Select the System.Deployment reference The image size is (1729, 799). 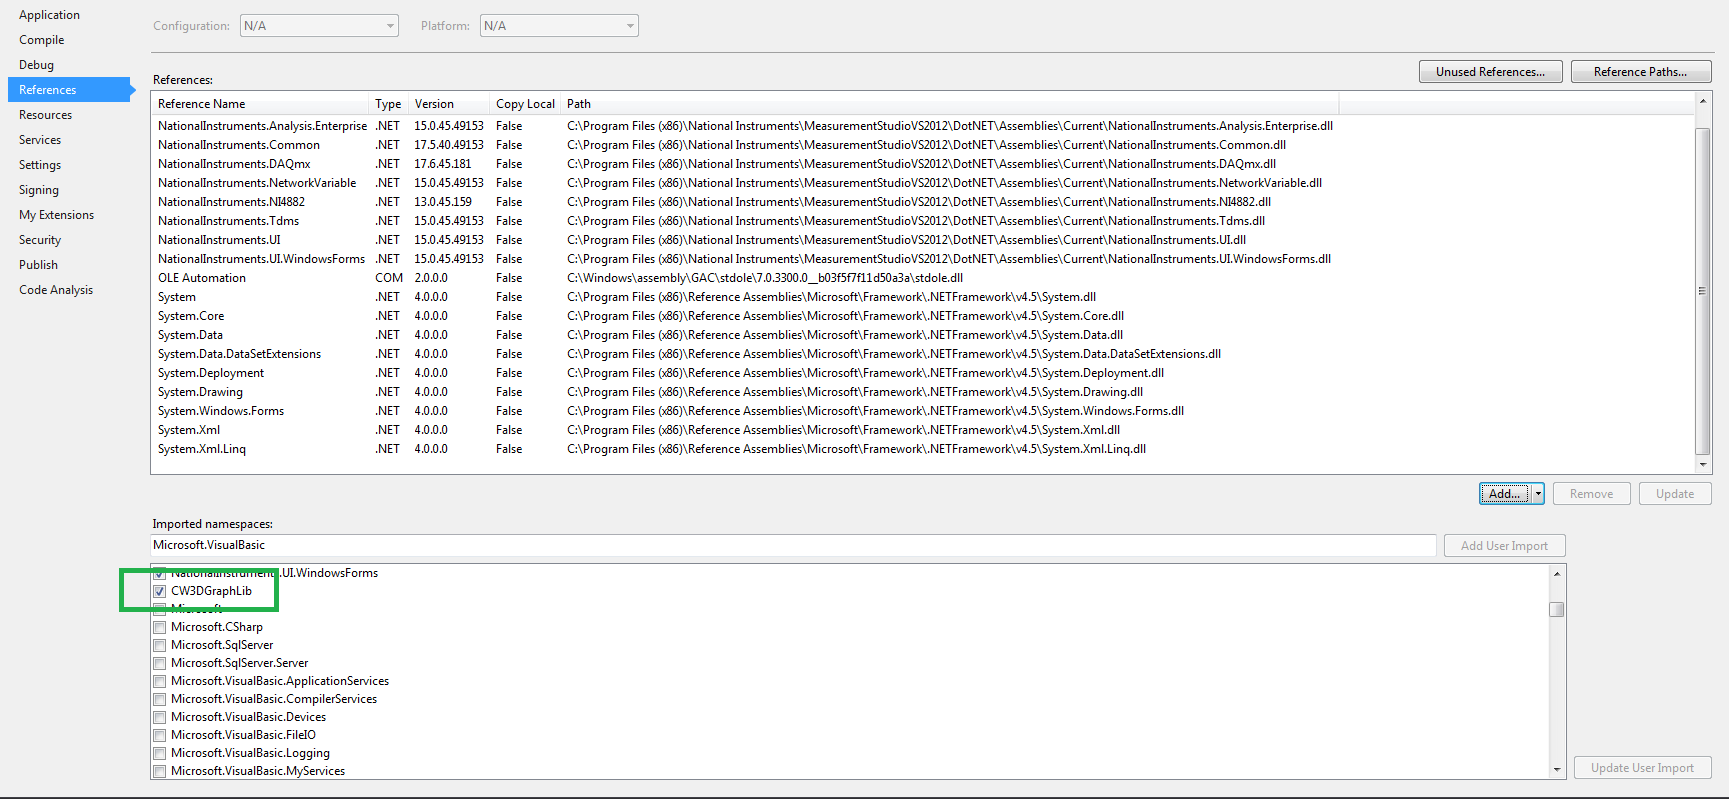[745, 373]
